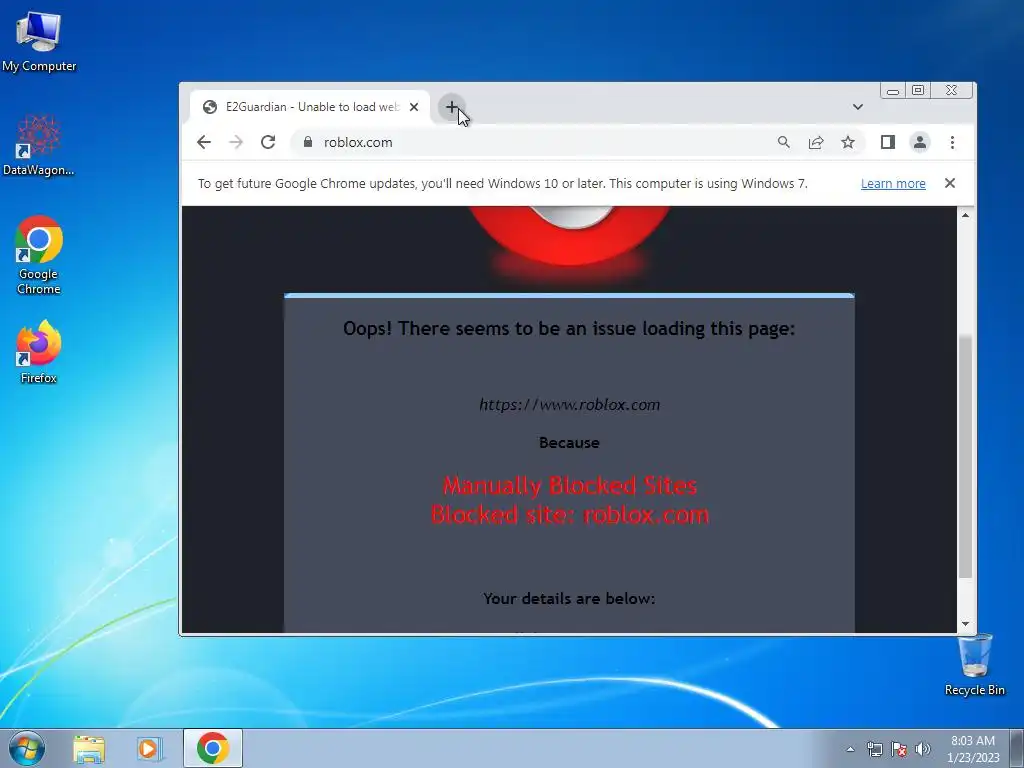Screen dimensions: 1024x768
Task: Click scrollbar up arrow in Chrome
Action: click(965, 215)
